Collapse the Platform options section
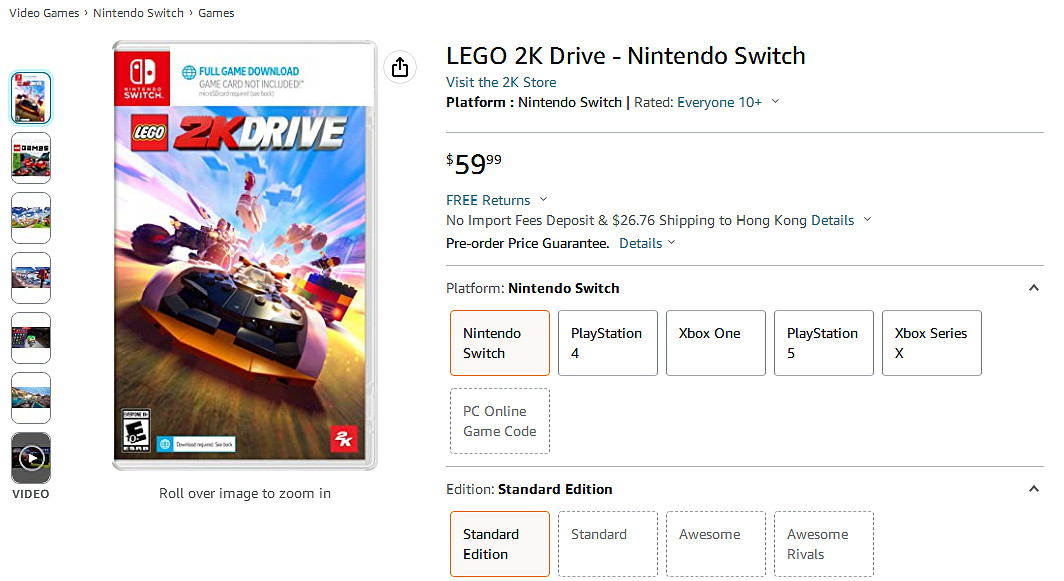The height and width of the screenshot is (581, 1064). pos(1034,288)
